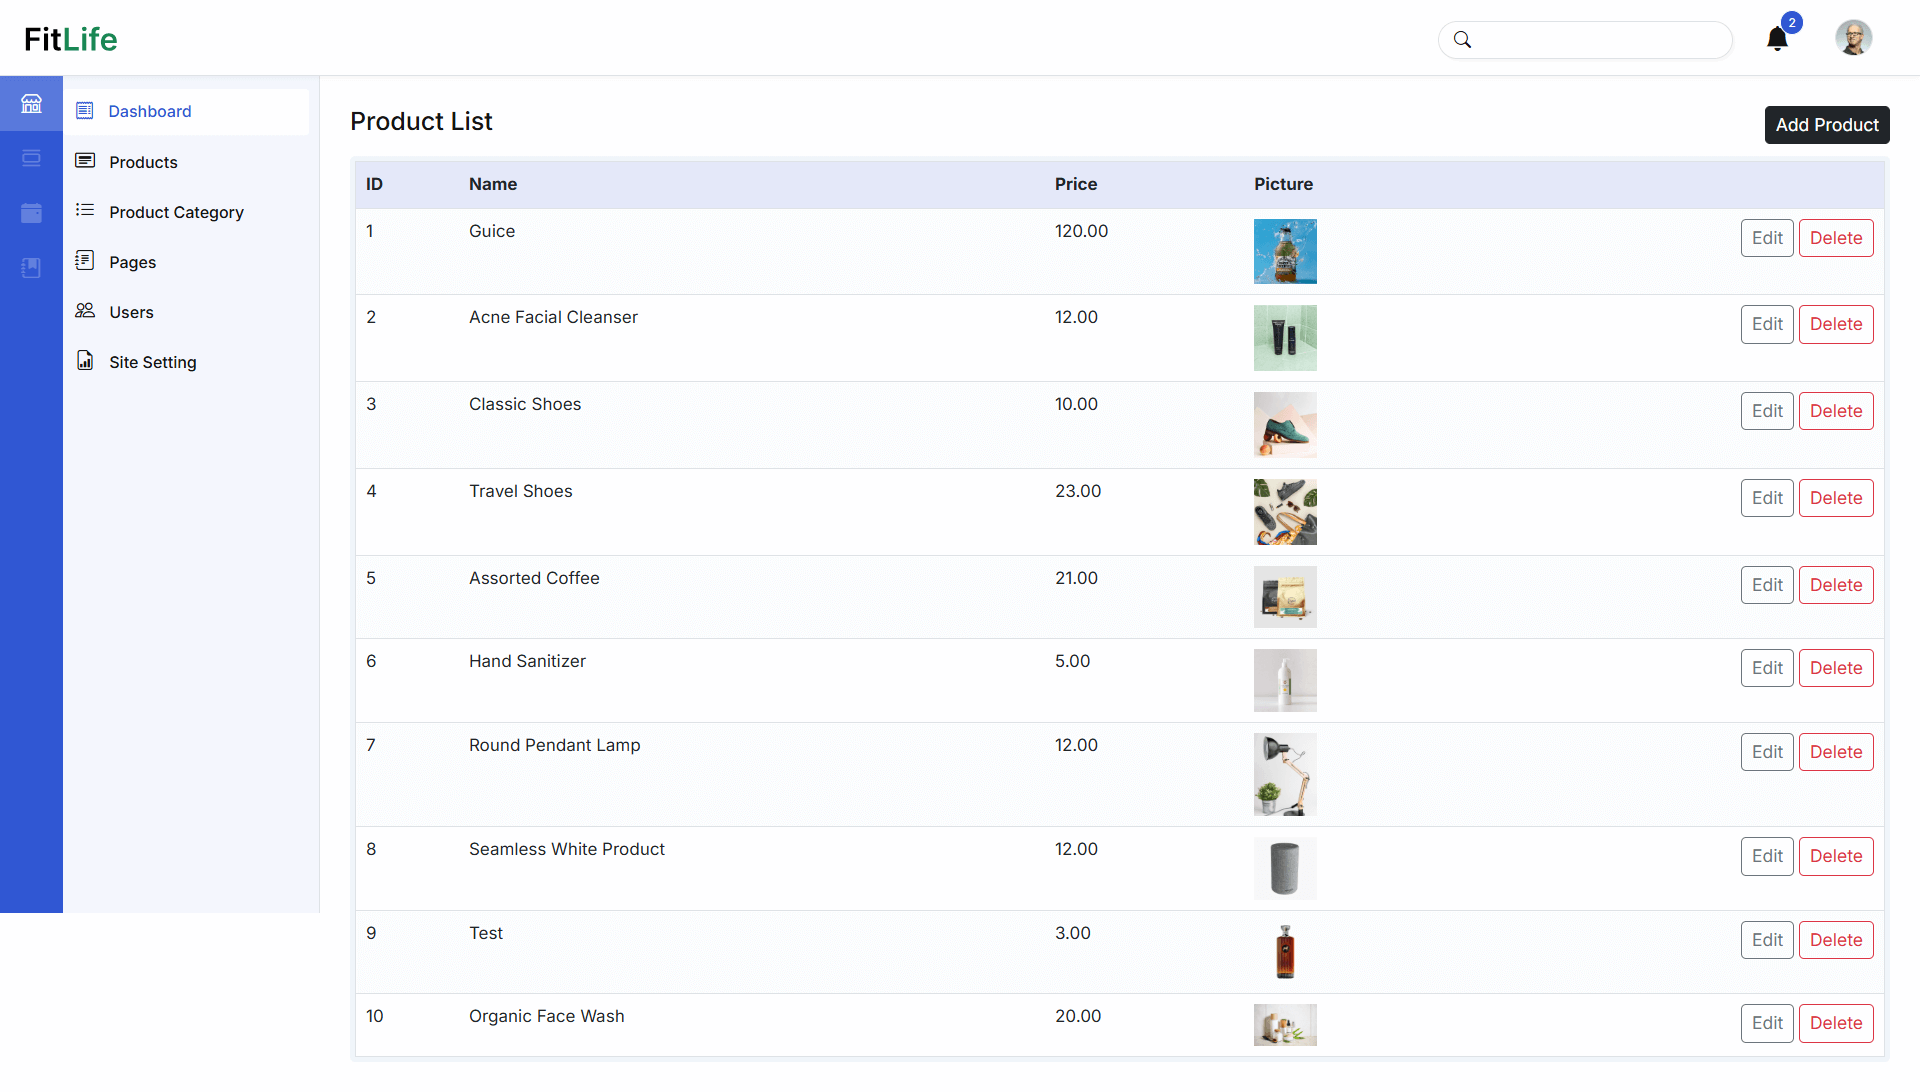Open the Products menu item

tap(143, 162)
